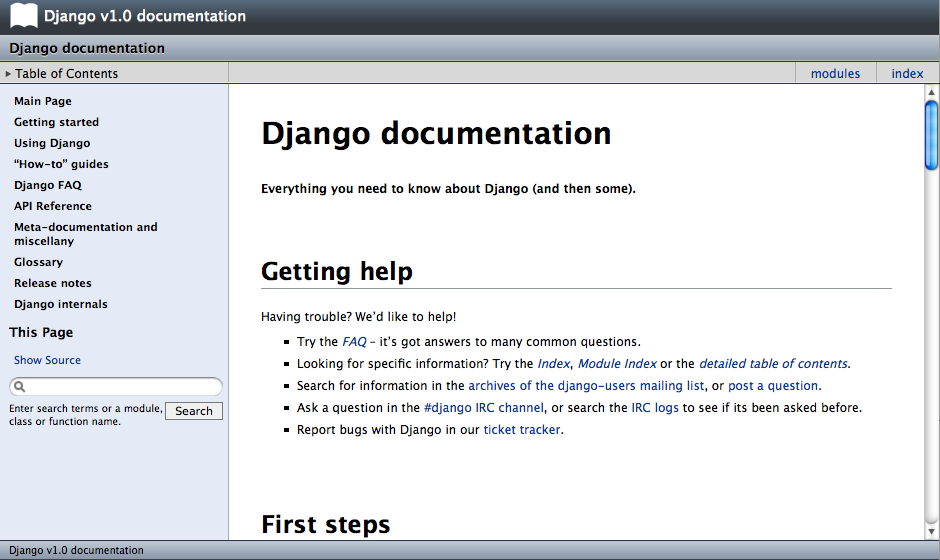Open the detailed table of contents link

click(x=773, y=364)
